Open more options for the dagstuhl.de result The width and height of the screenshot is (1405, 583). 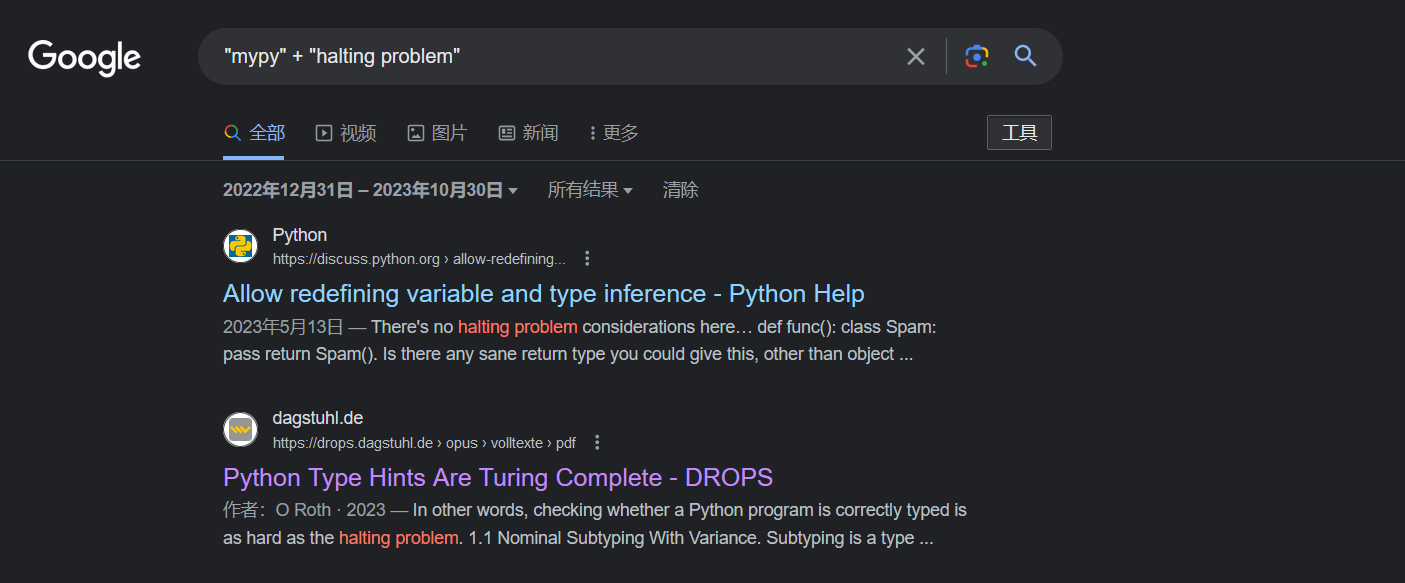pos(597,443)
